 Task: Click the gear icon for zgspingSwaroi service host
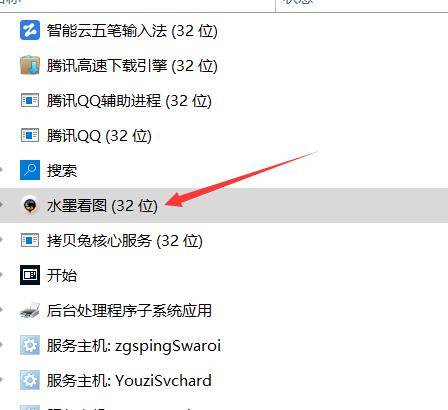30,345
